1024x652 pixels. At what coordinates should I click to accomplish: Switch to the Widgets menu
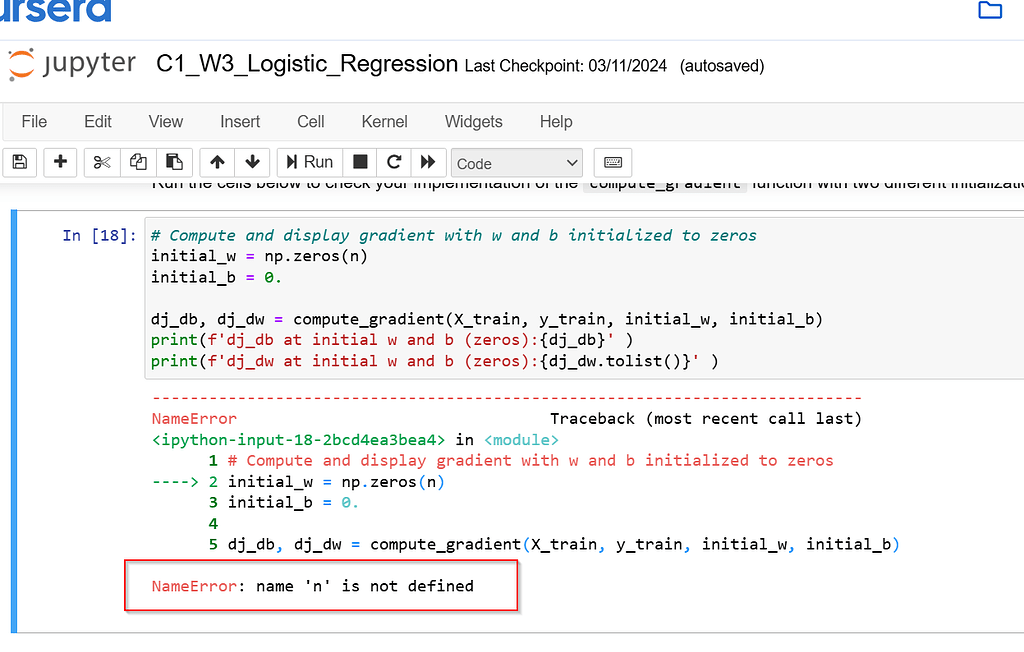coord(473,121)
